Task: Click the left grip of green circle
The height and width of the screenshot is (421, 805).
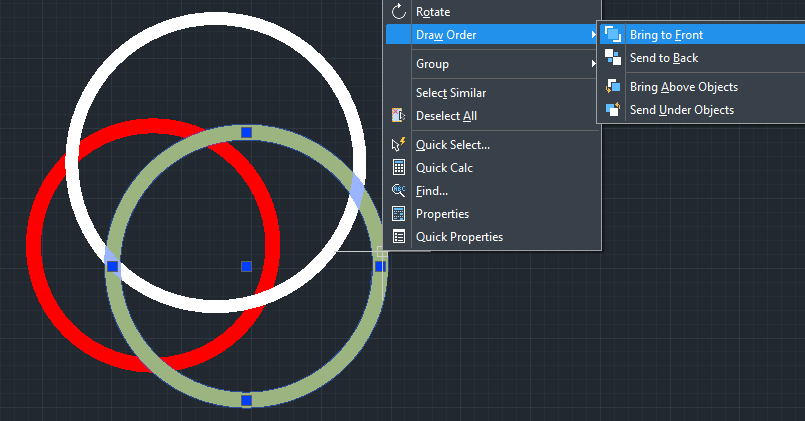Action: [x=112, y=266]
